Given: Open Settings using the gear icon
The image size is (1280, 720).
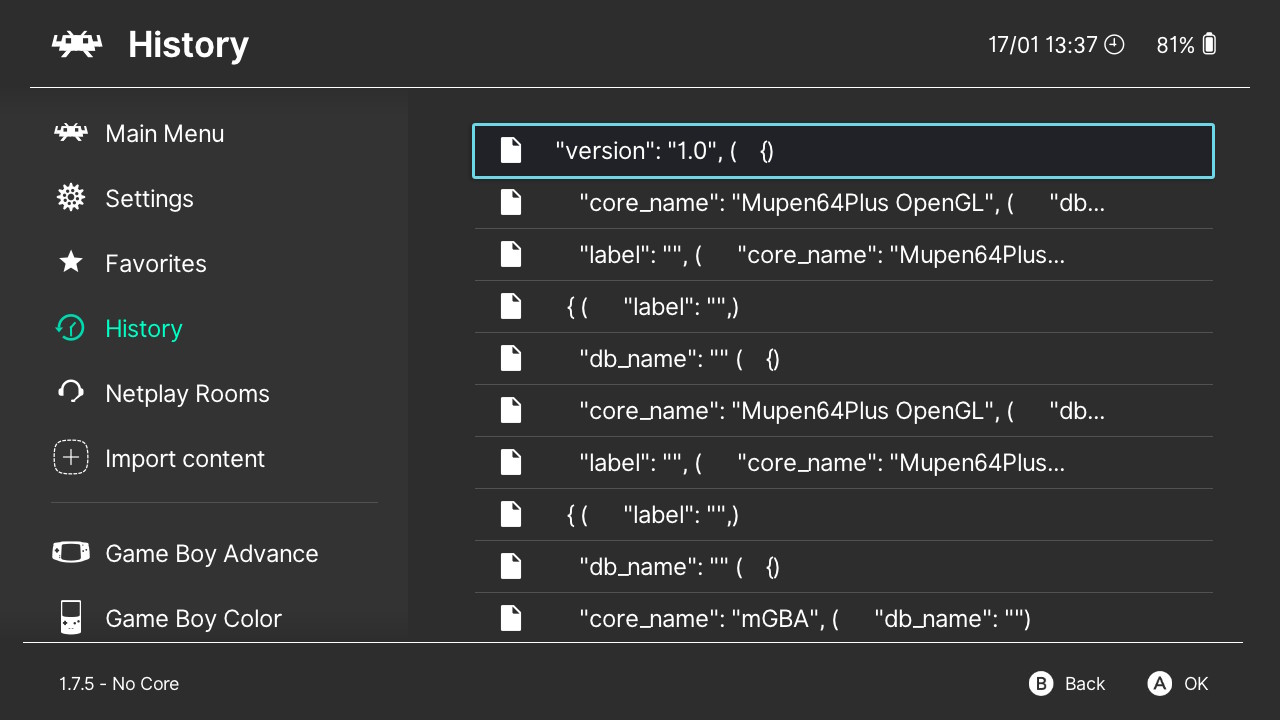Looking at the screenshot, I should click(70, 198).
